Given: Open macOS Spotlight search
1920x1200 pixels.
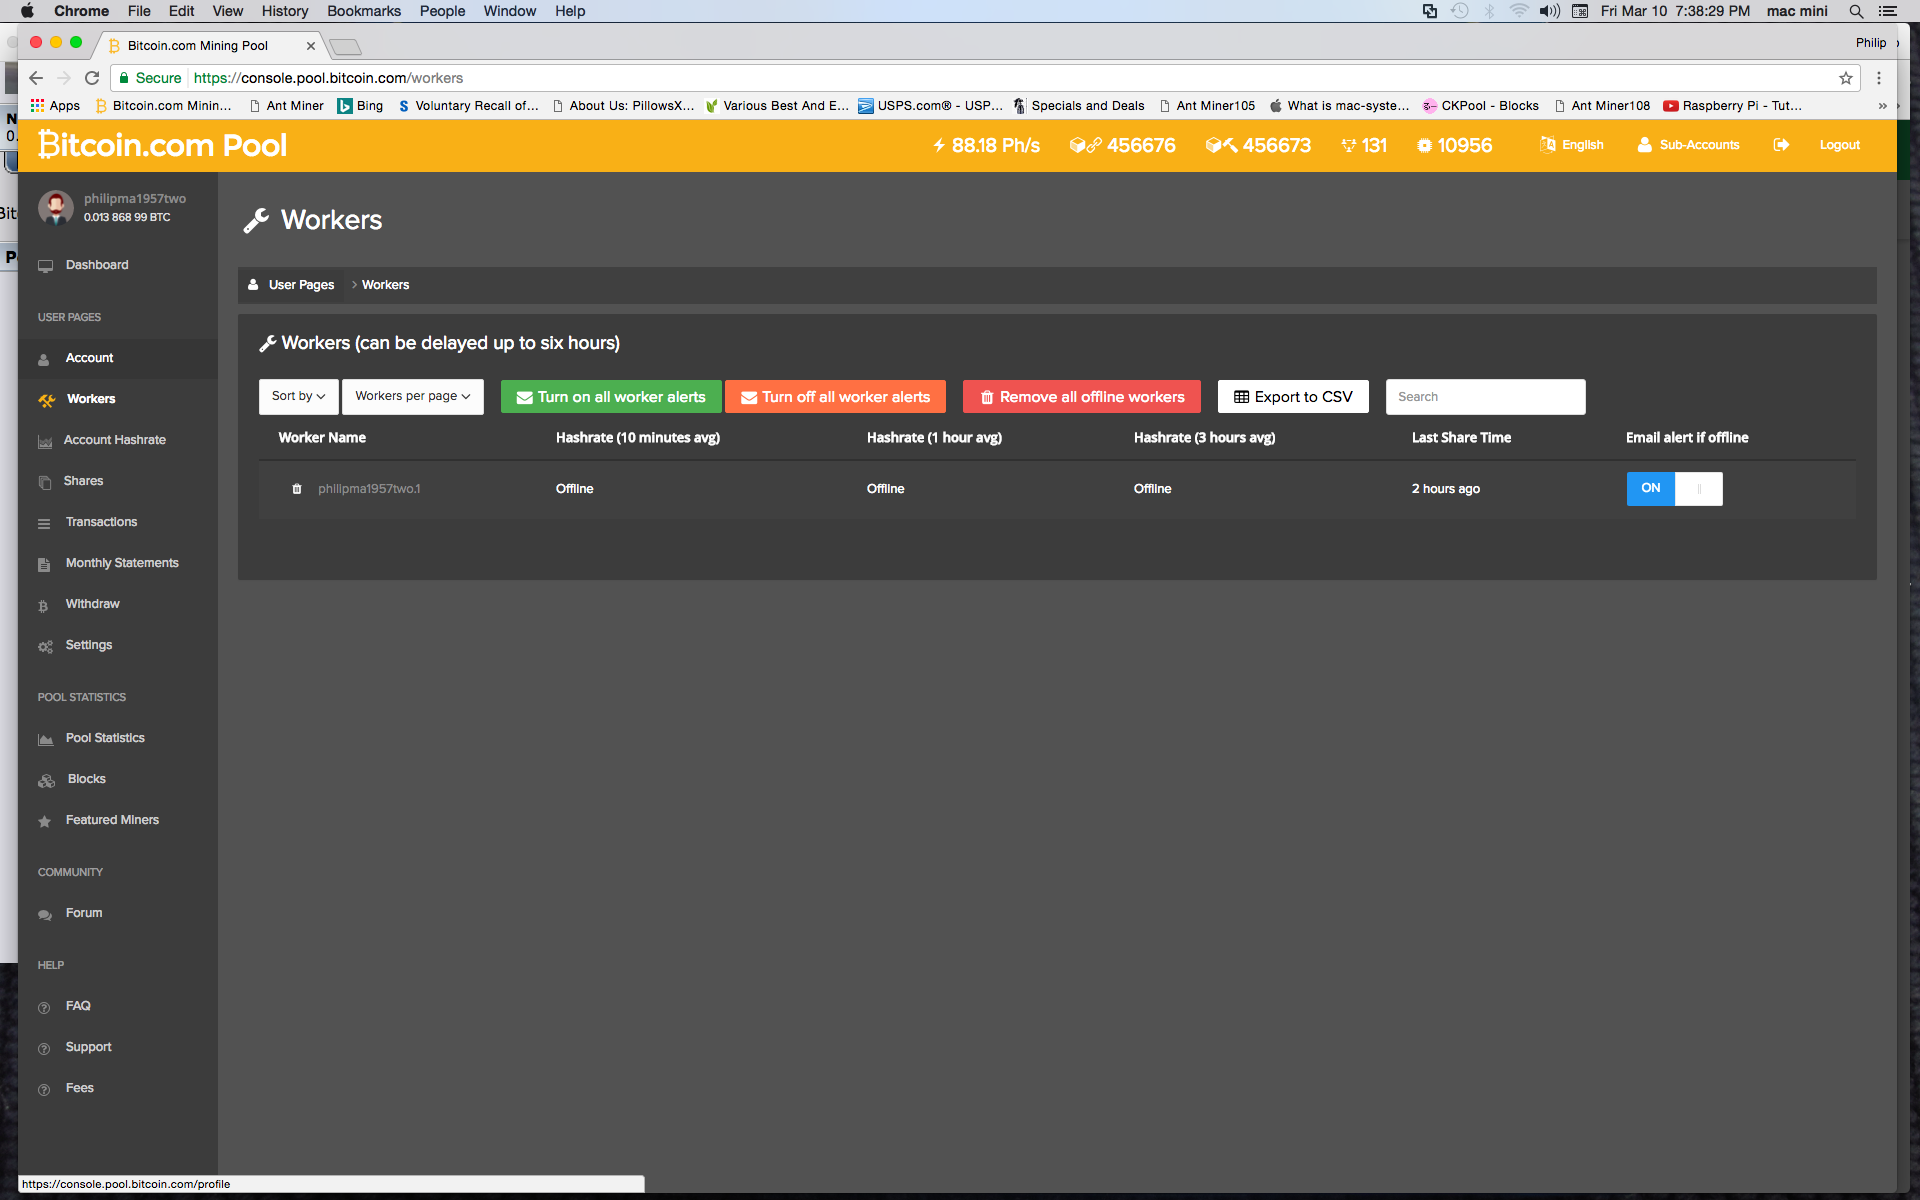Looking at the screenshot, I should (x=1856, y=11).
